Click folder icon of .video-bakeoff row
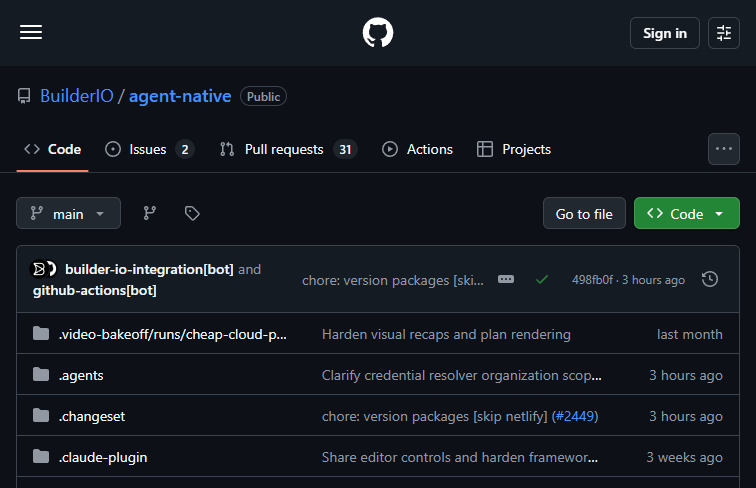This screenshot has height=488, width=756. coord(41,334)
